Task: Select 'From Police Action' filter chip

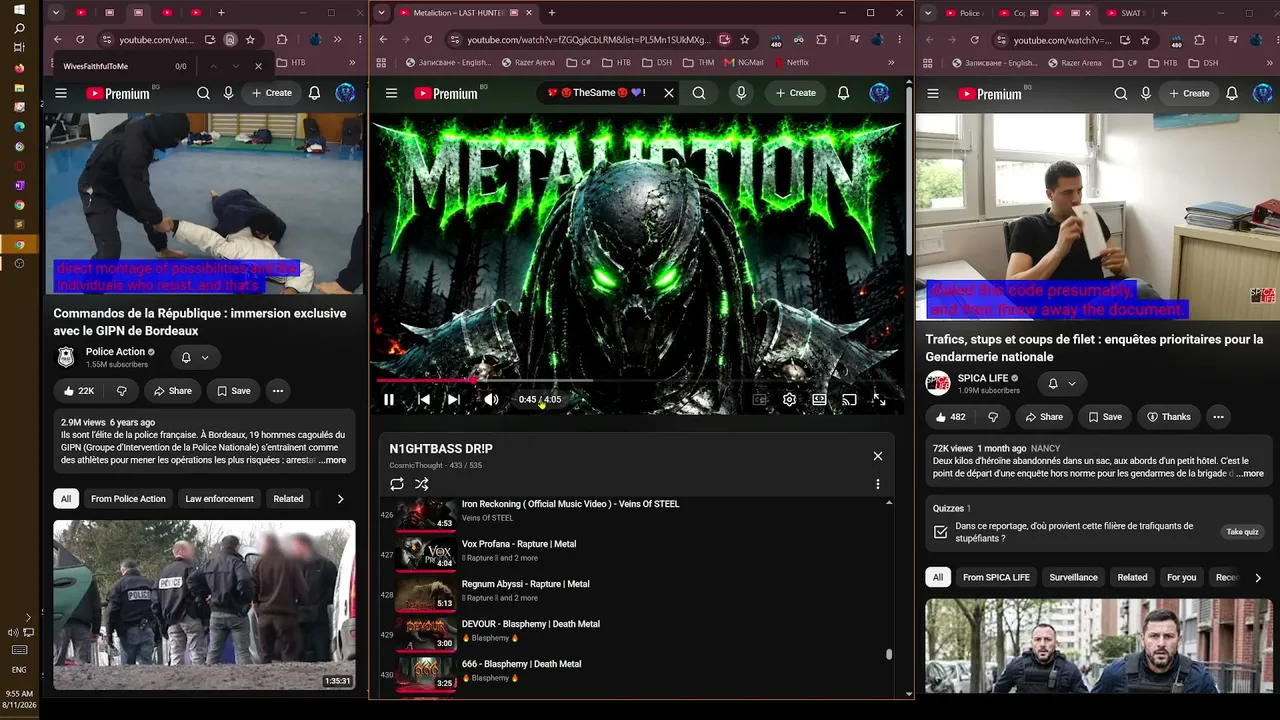Action: pos(128,499)
